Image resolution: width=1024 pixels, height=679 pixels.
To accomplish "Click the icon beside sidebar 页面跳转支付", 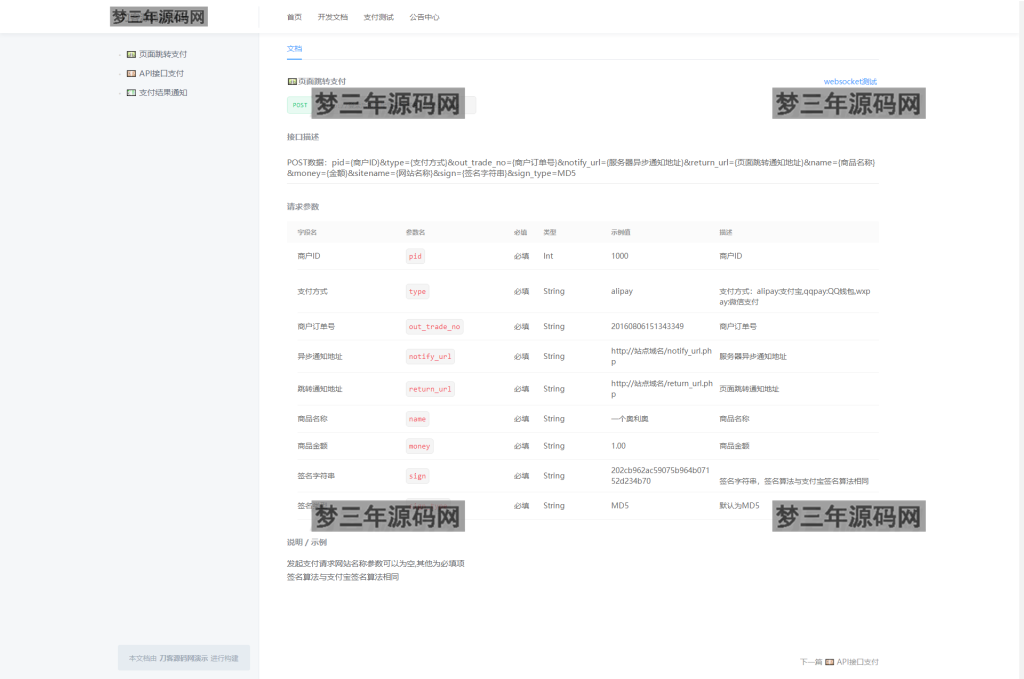I will [131, 54].
